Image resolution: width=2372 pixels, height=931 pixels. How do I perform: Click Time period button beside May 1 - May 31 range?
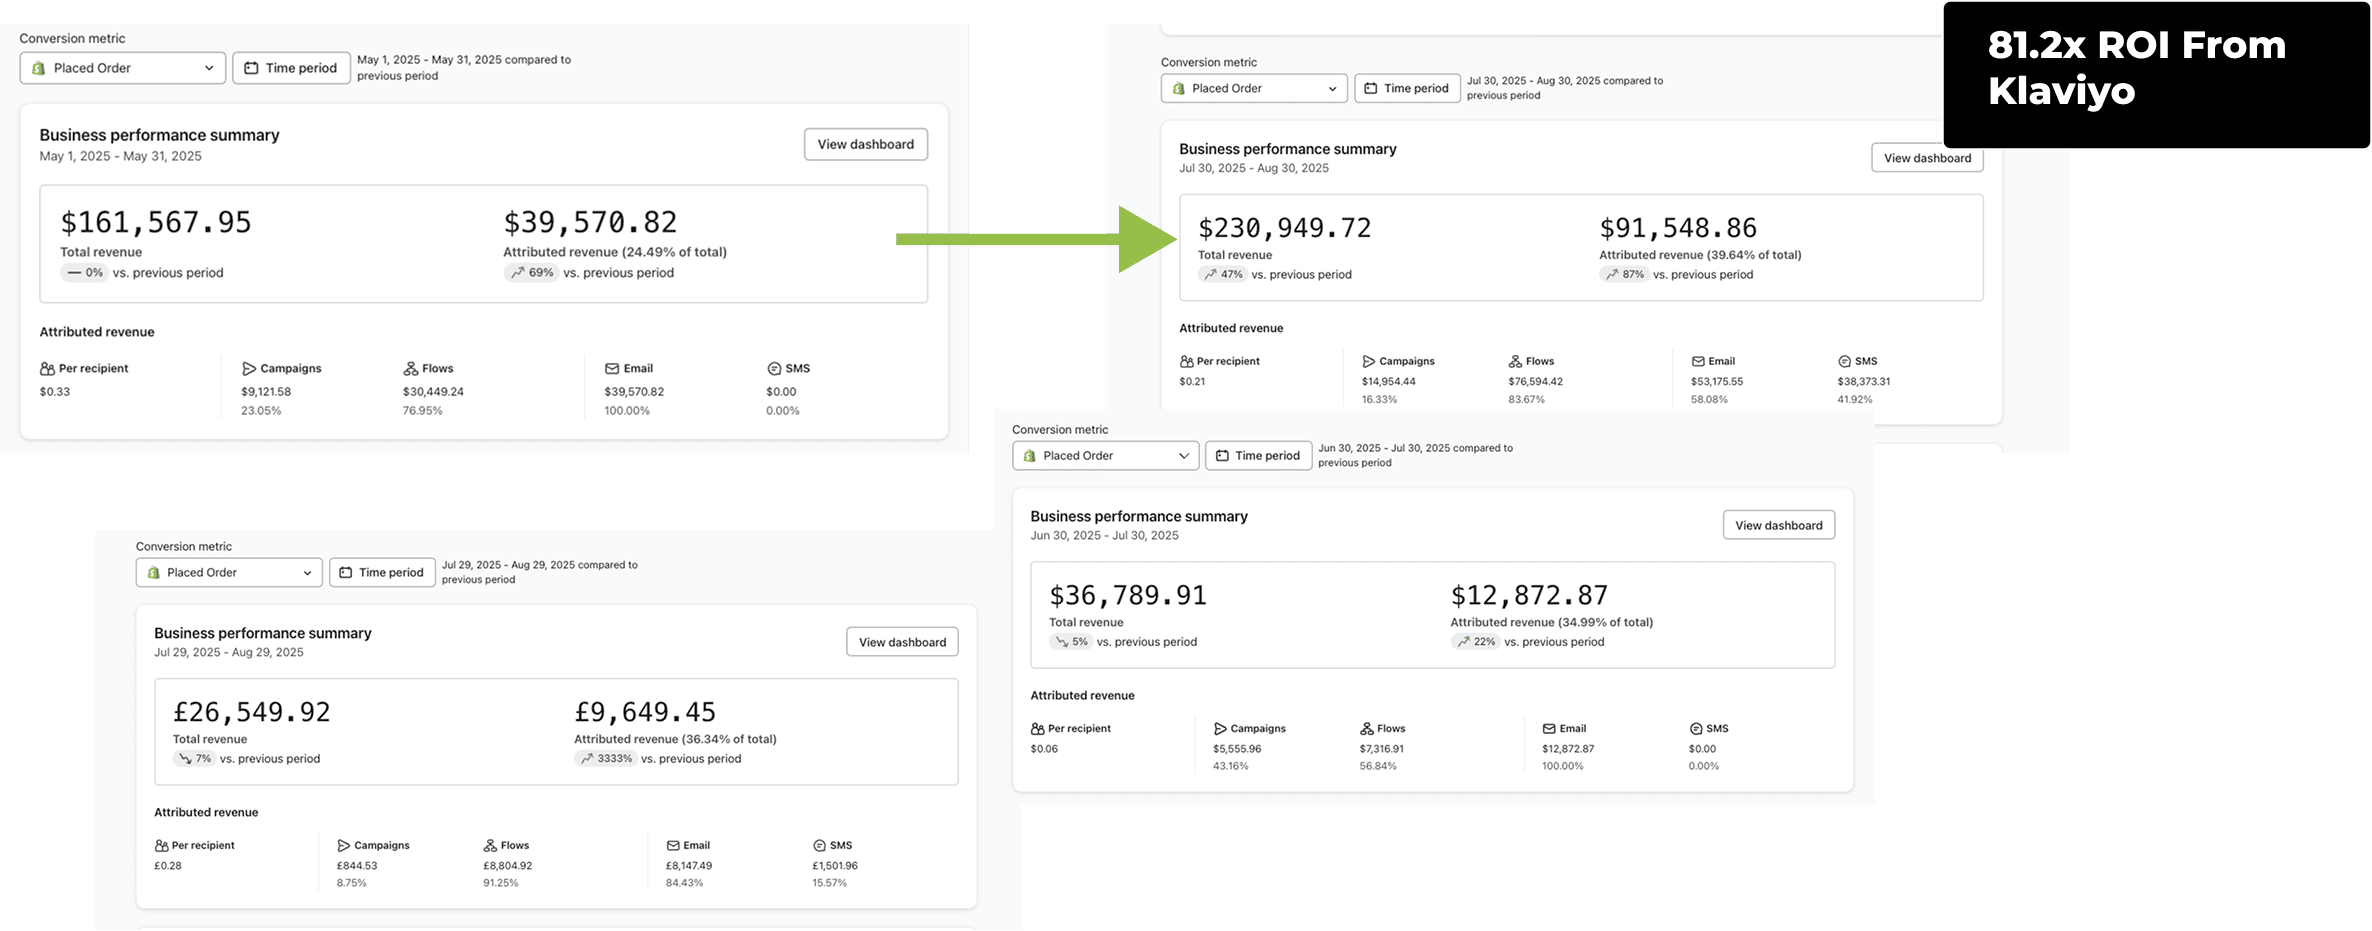pyautogui.click(x=291, y=68)
